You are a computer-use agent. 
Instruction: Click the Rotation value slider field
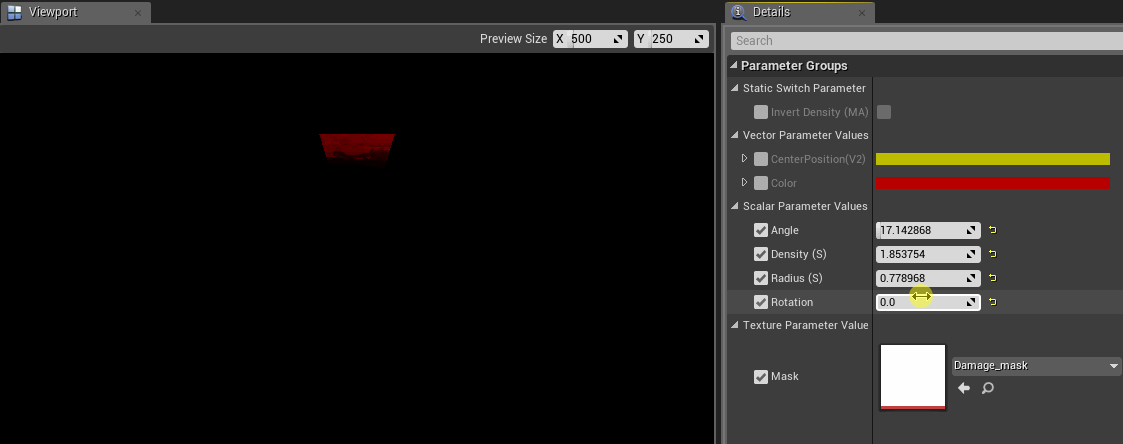point(928,302)
